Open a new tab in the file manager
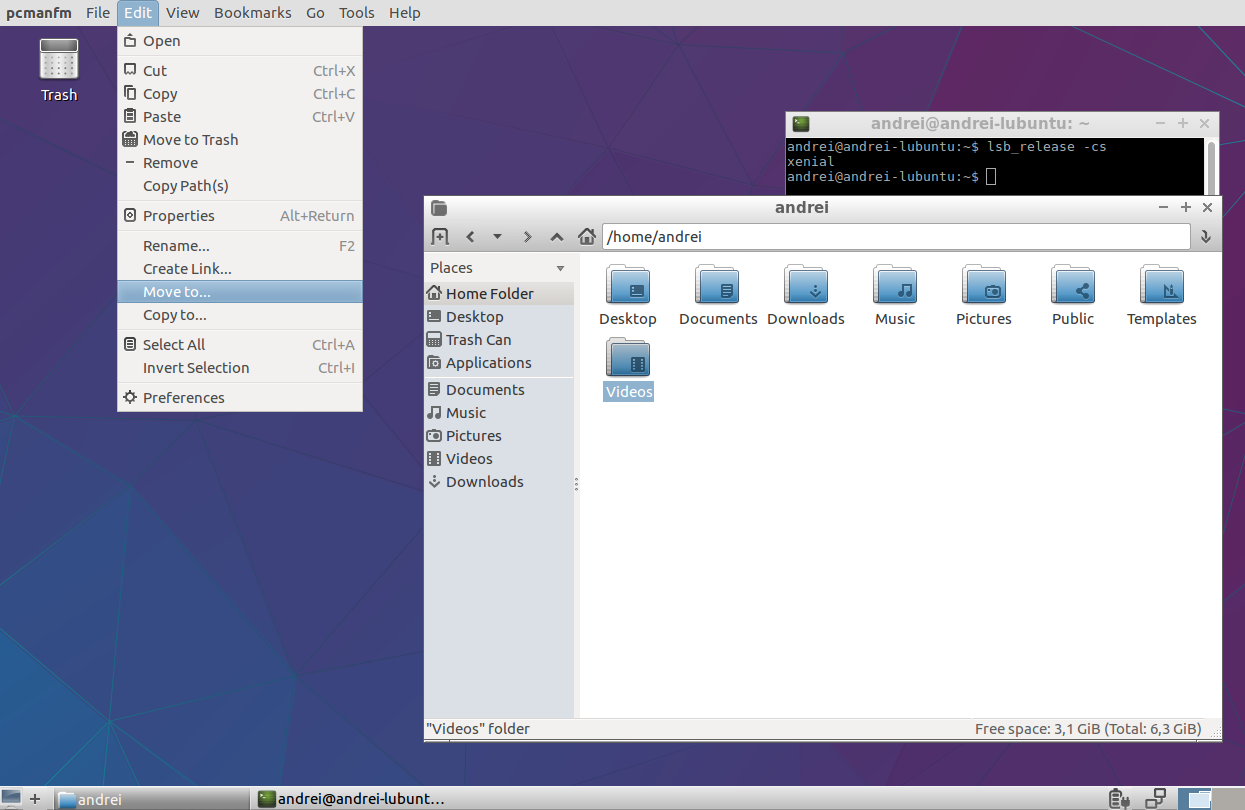Screen dimensions: 1245x810 click(x=439, y=236)
